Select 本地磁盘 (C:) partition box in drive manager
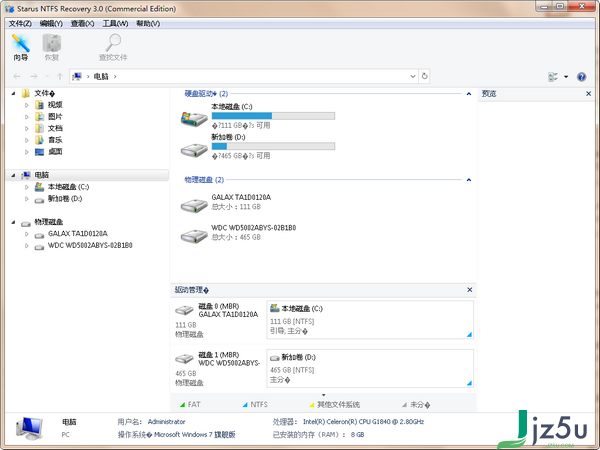This screenshot has width=600, height=450. pyautogui.click(x=370, y=320)
